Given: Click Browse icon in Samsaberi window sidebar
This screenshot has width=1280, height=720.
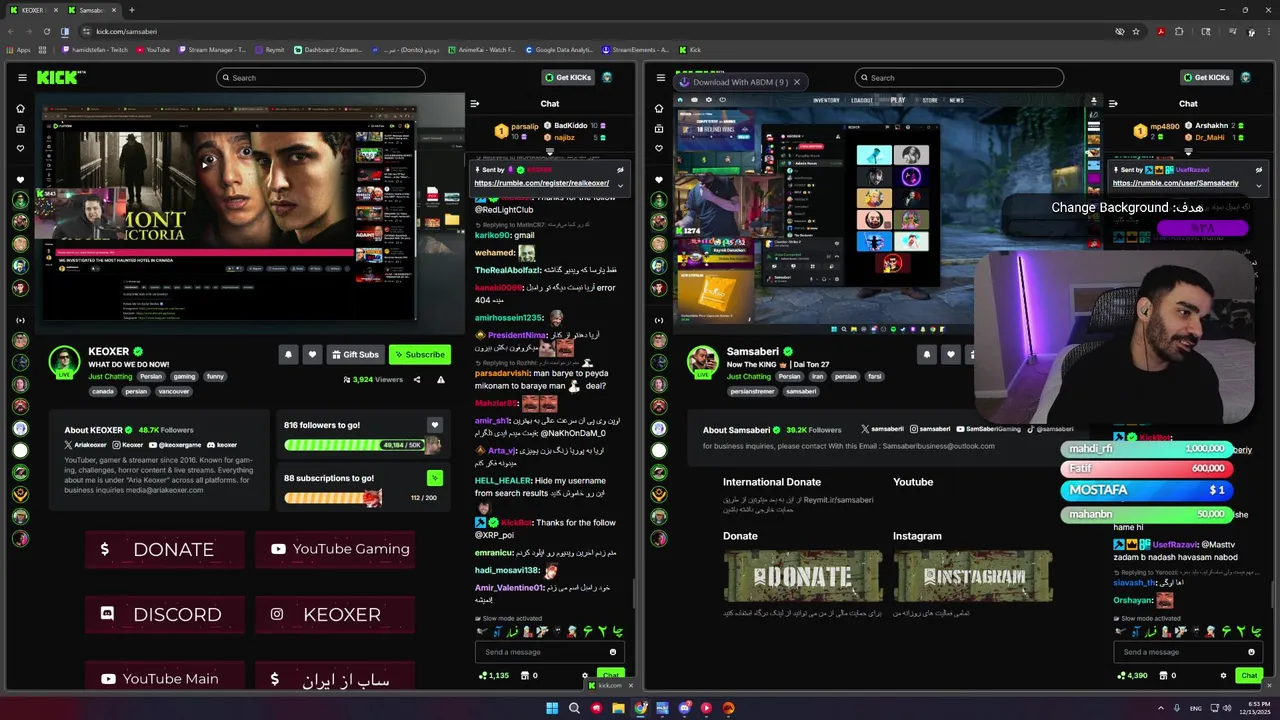Looking at the screenshot, I should (659, 128).
